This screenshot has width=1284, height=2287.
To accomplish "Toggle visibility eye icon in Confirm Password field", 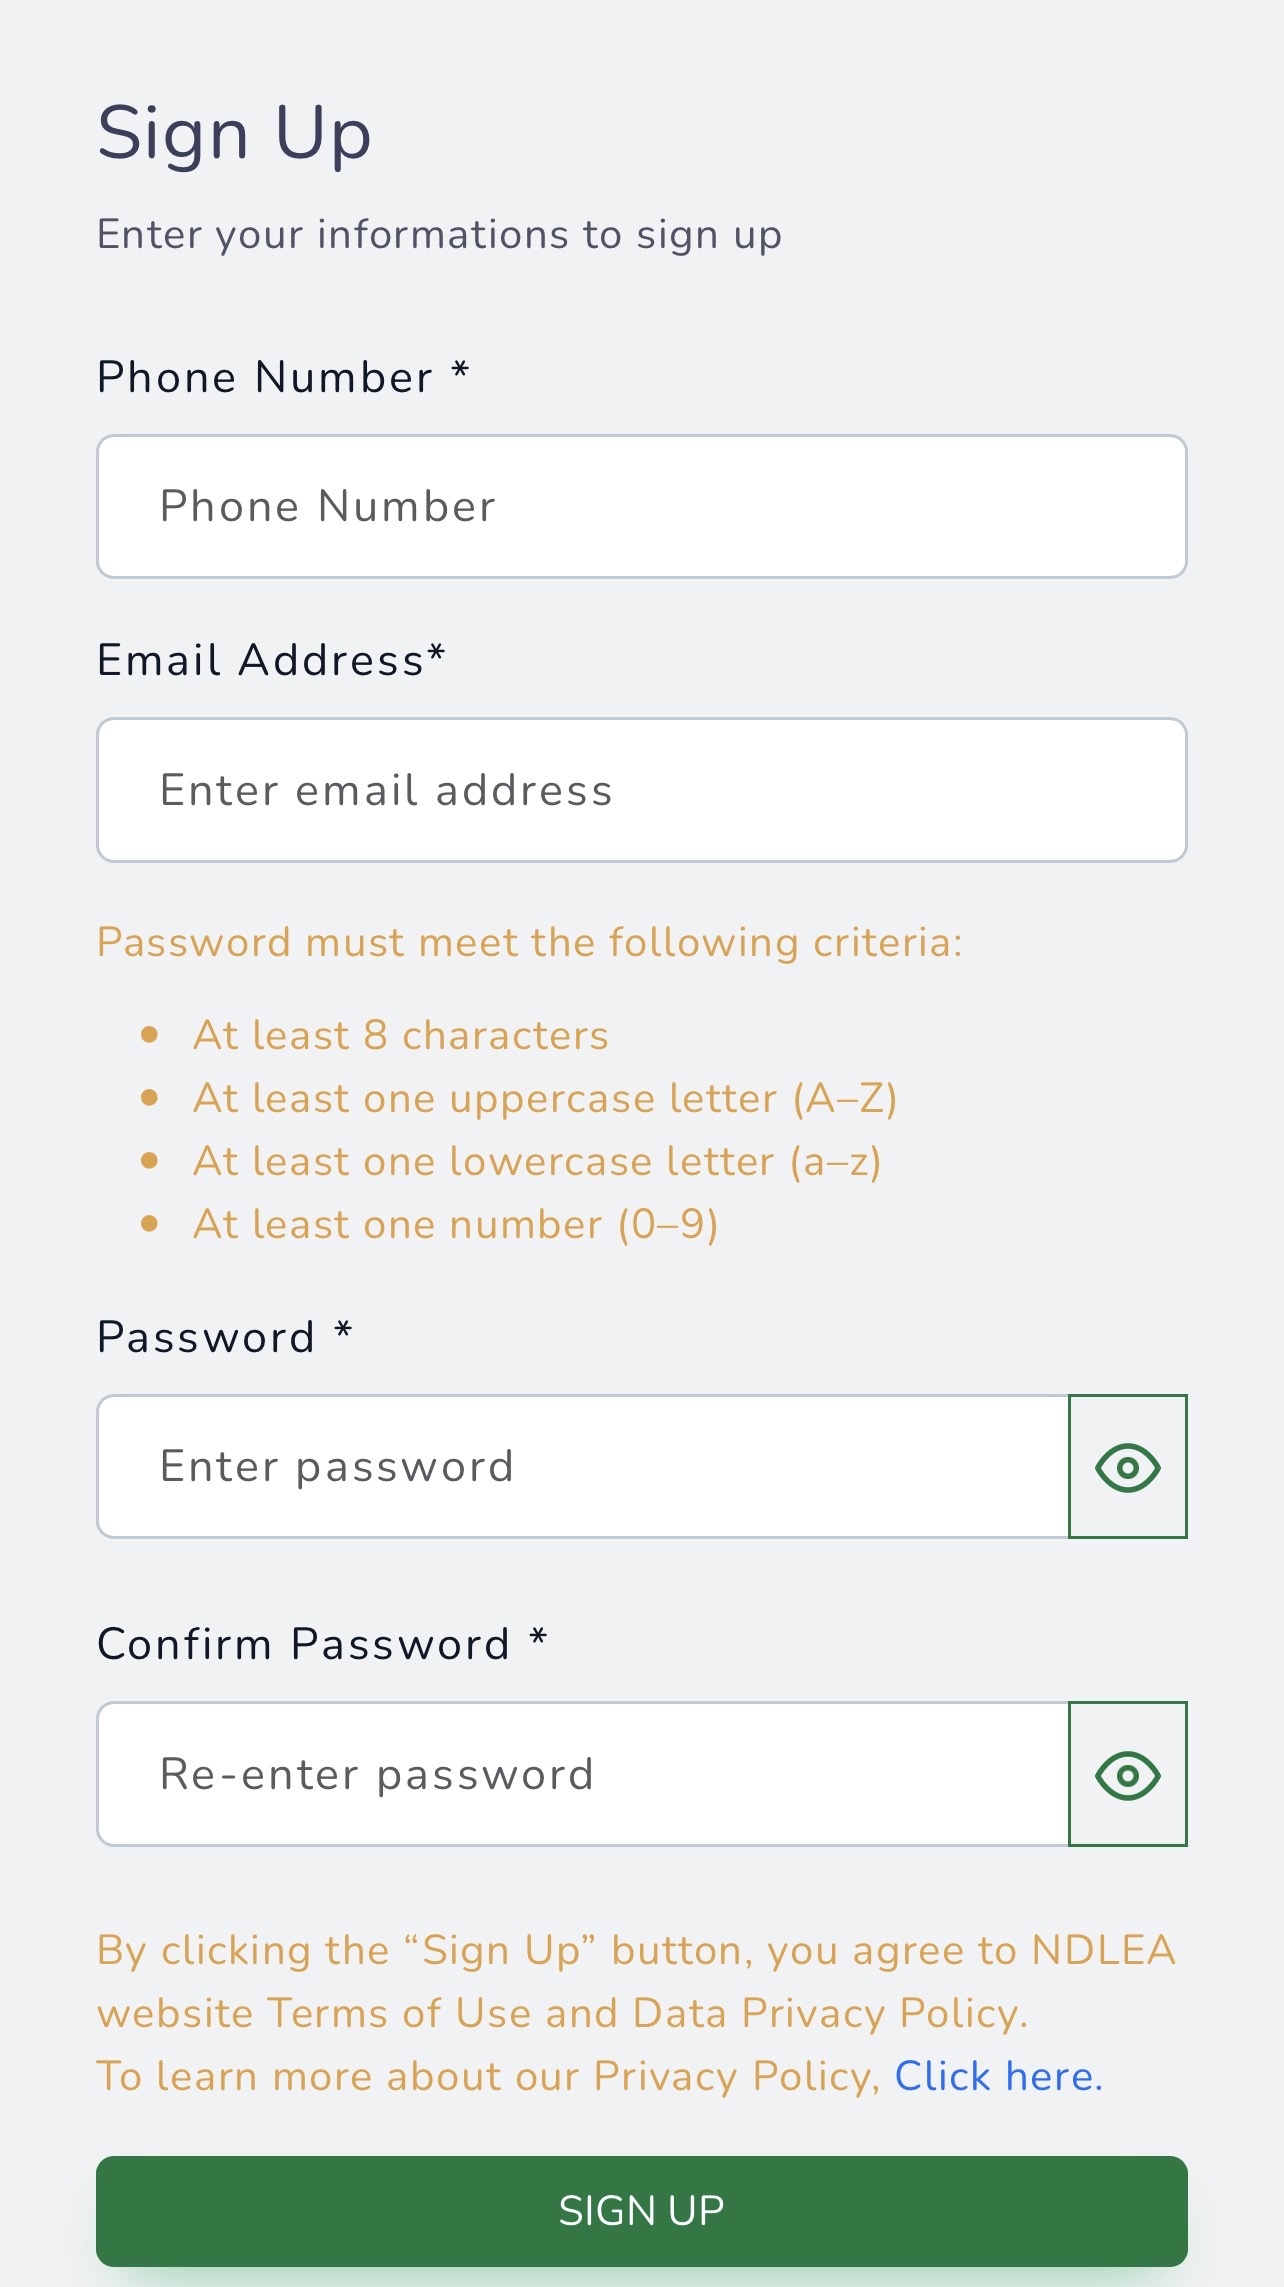I will pos(1128,1774).
